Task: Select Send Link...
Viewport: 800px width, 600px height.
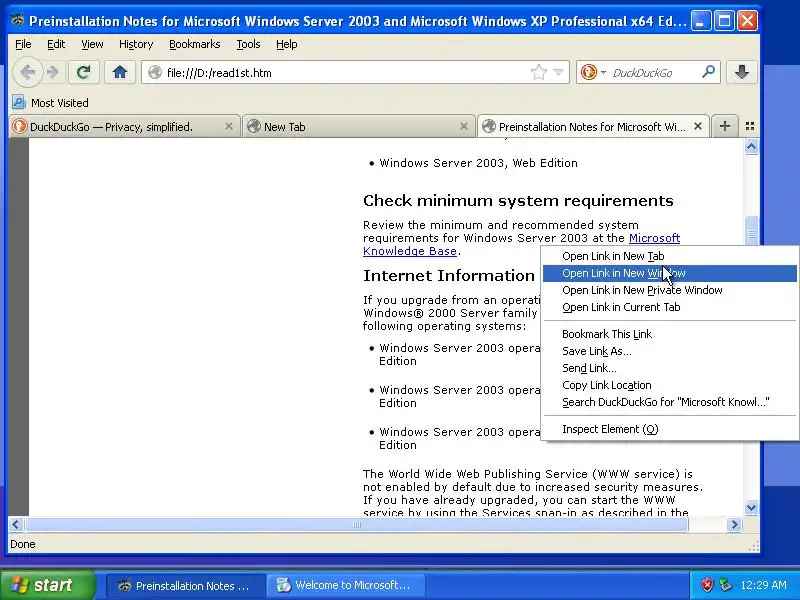Action: pyautogui.click(x=669, y=368)
